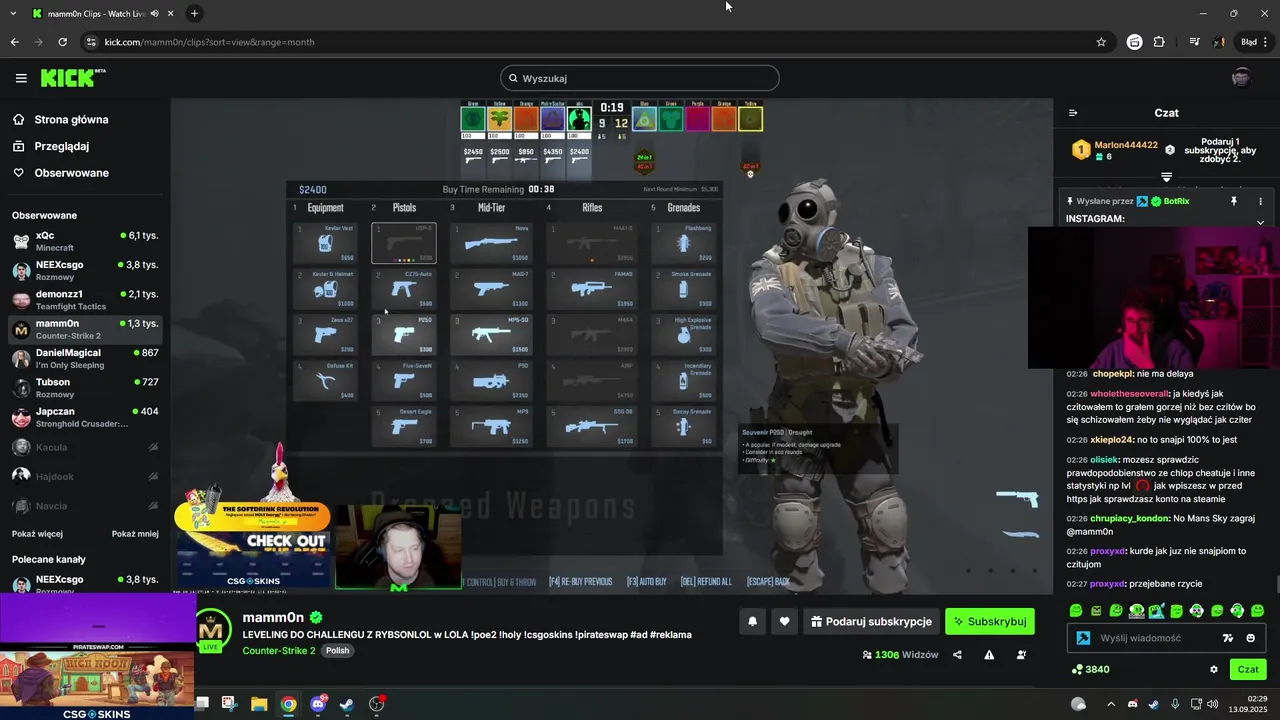Screen dimensions: 1280x720
Task: Open the Kick hamburger menu
Action: 21,78
